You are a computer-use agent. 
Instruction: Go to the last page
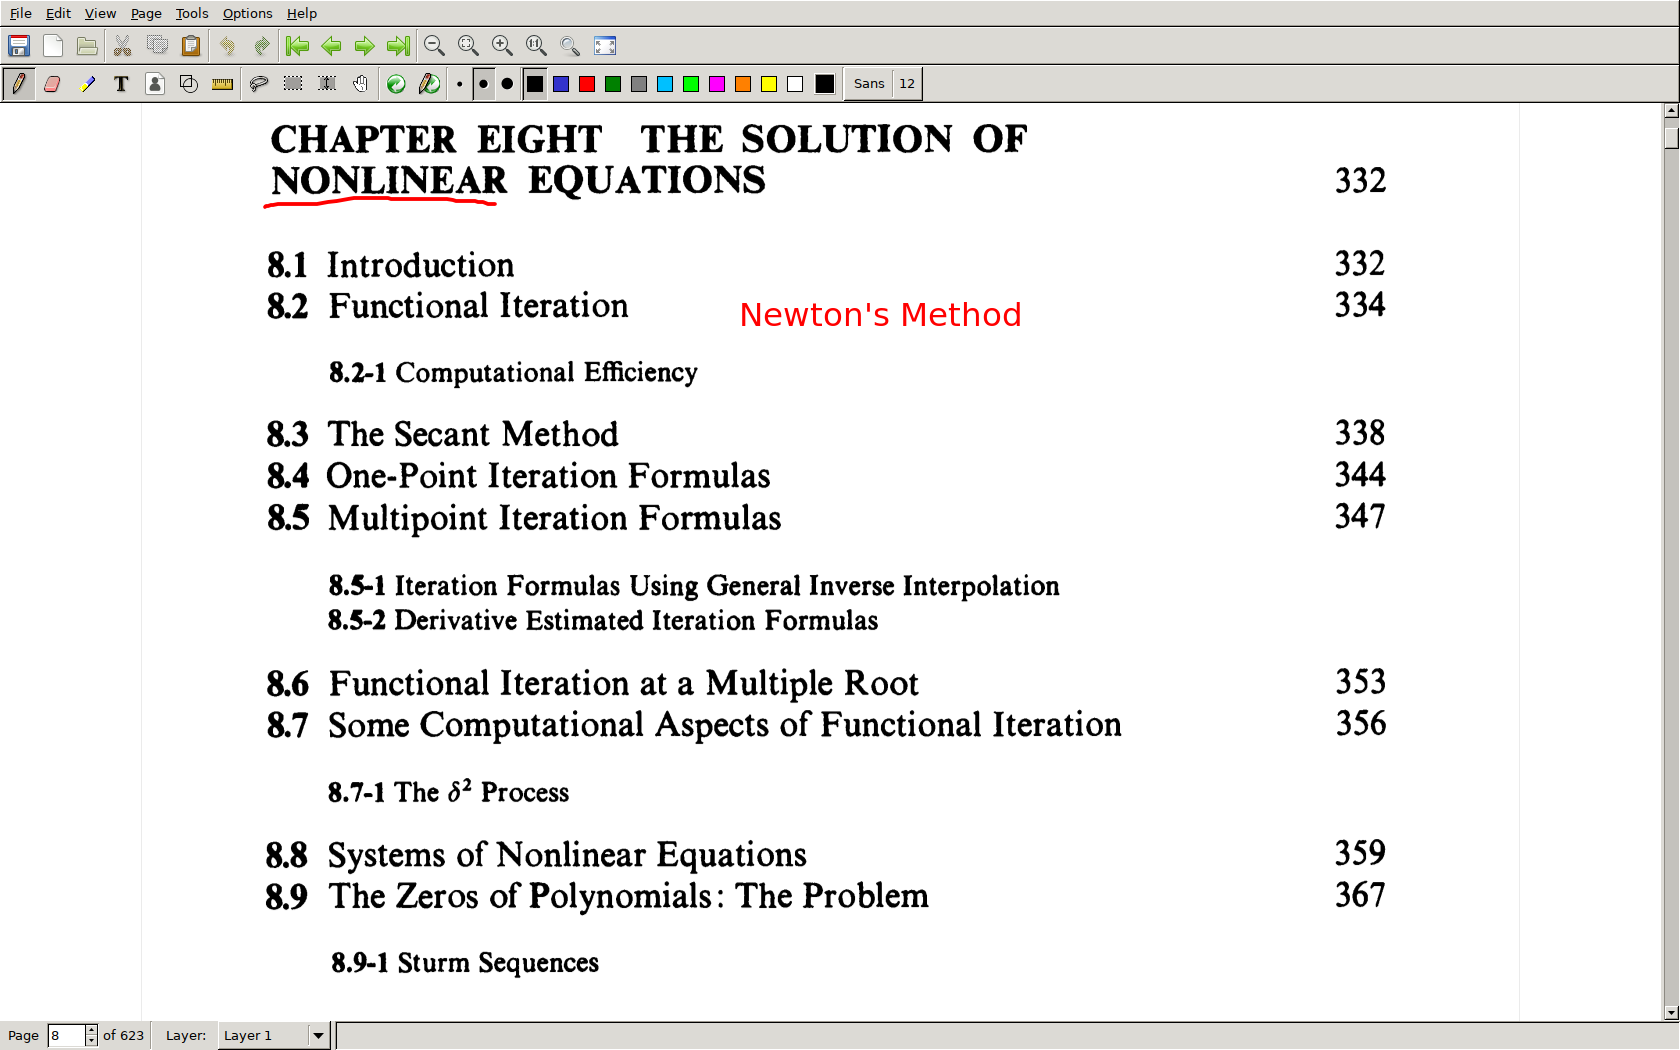tap(398, 46)
